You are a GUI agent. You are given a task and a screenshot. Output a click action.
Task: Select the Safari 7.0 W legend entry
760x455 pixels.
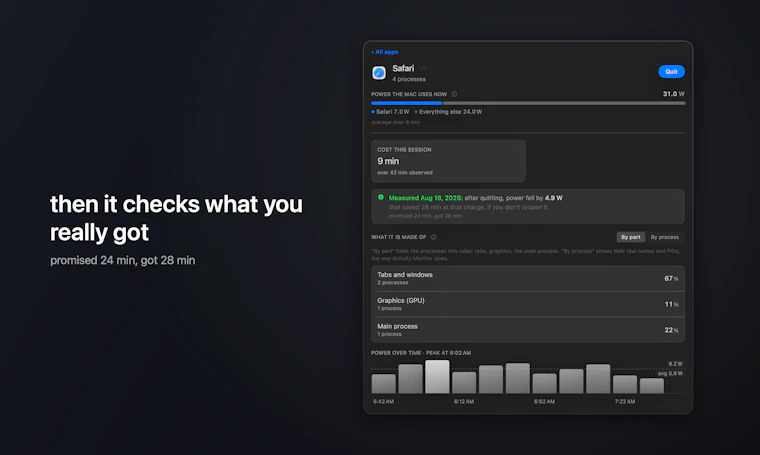pyautogui.click(x=390, y=111)
